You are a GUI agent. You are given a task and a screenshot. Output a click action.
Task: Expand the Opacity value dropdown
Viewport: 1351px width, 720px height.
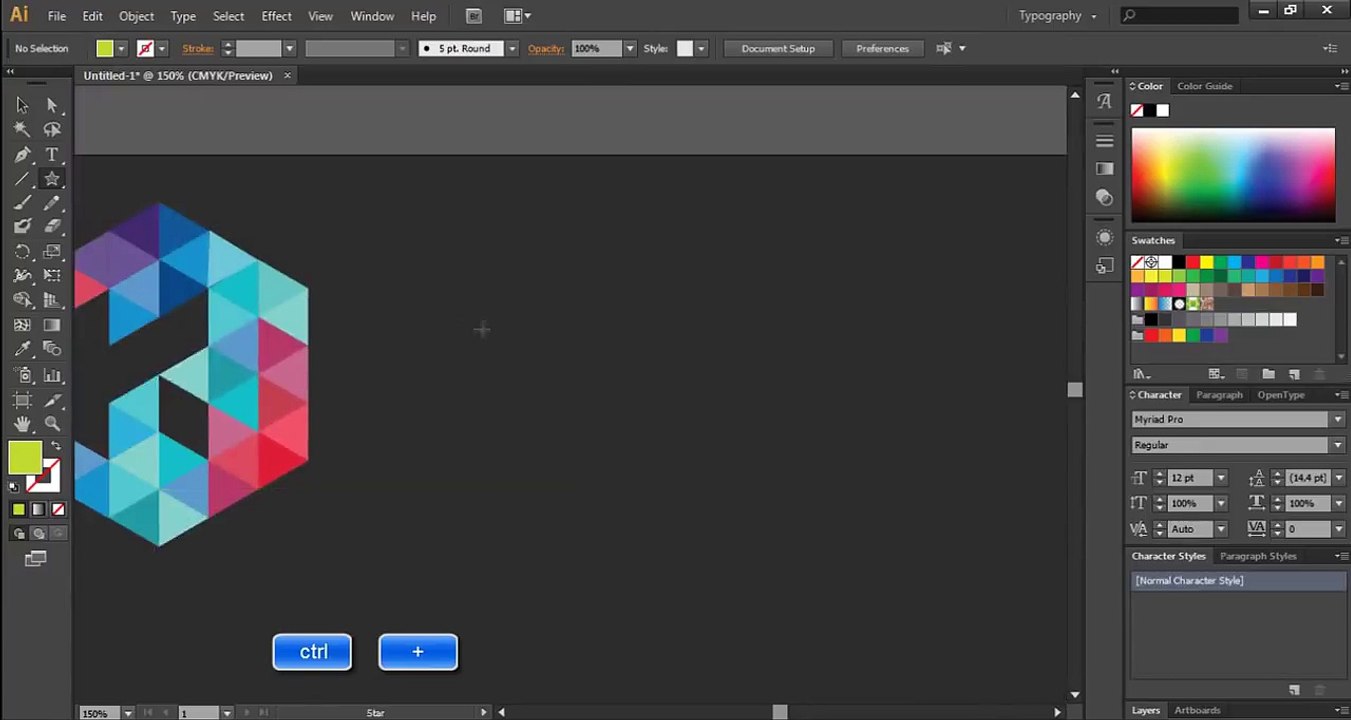click(x=629, y=48)
